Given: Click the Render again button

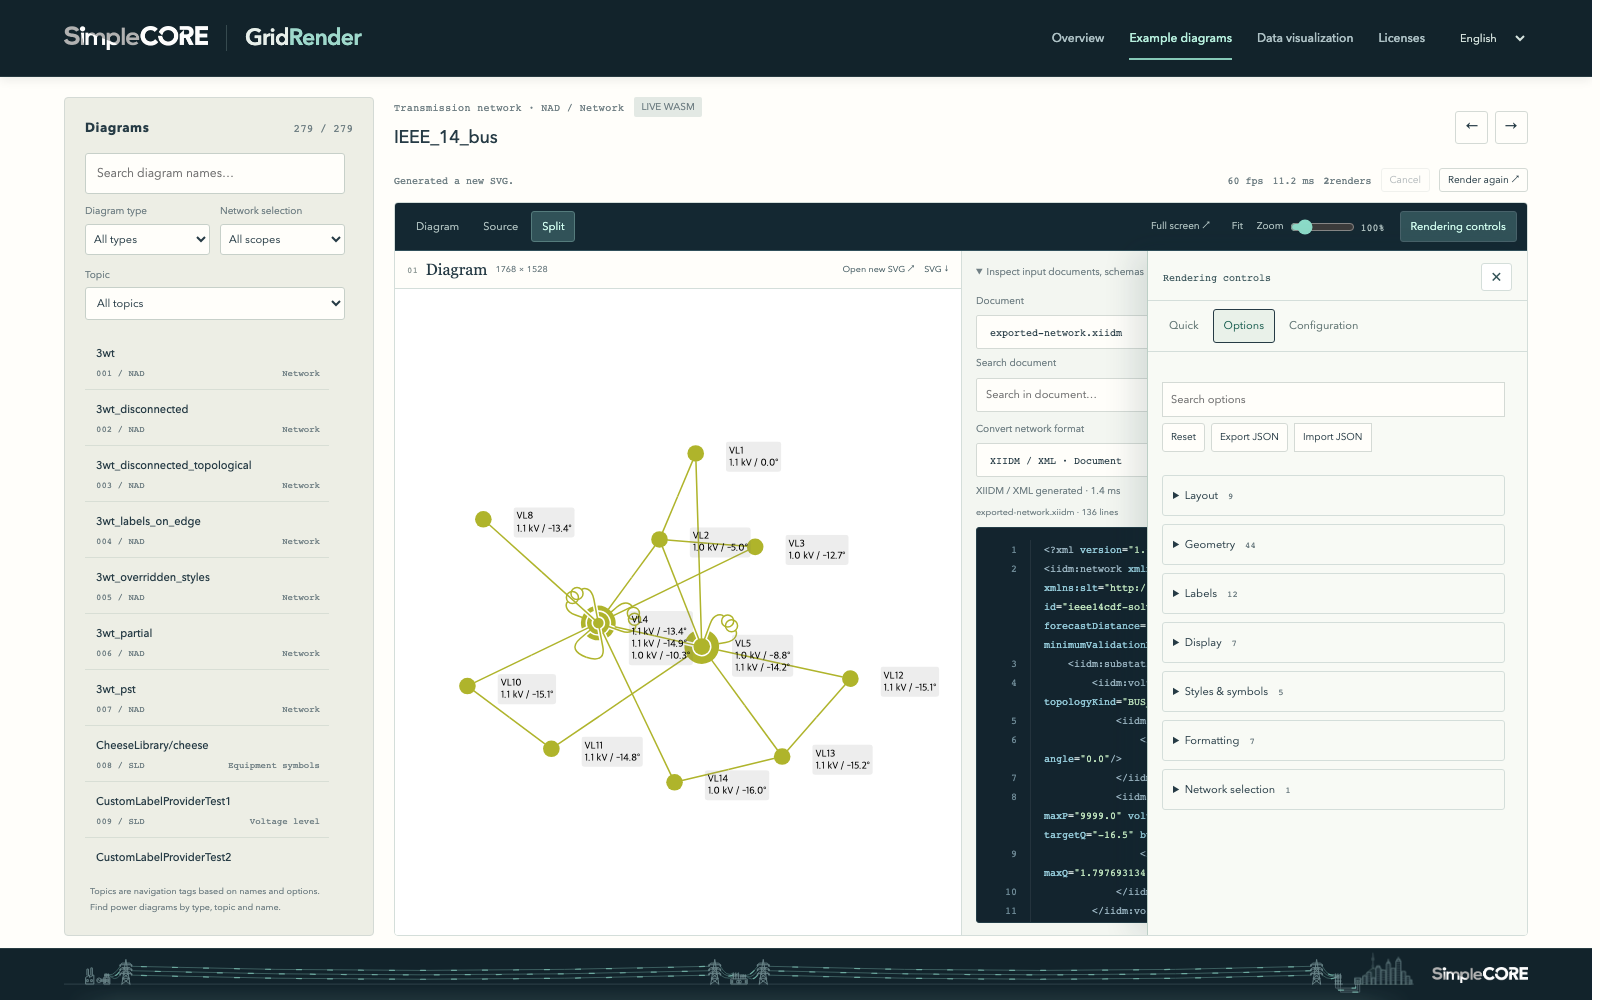Looking at the screenshot, I should tap(1483, 180).
